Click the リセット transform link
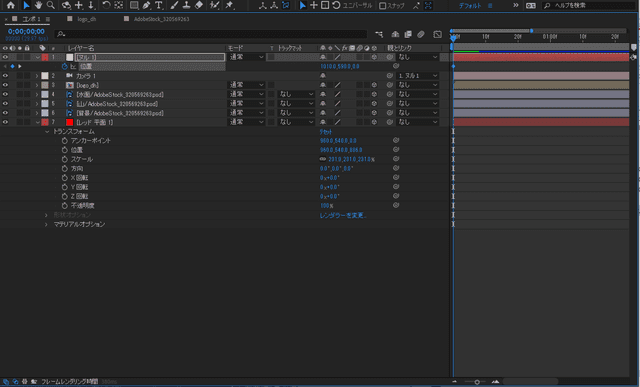 click(326, 131)
